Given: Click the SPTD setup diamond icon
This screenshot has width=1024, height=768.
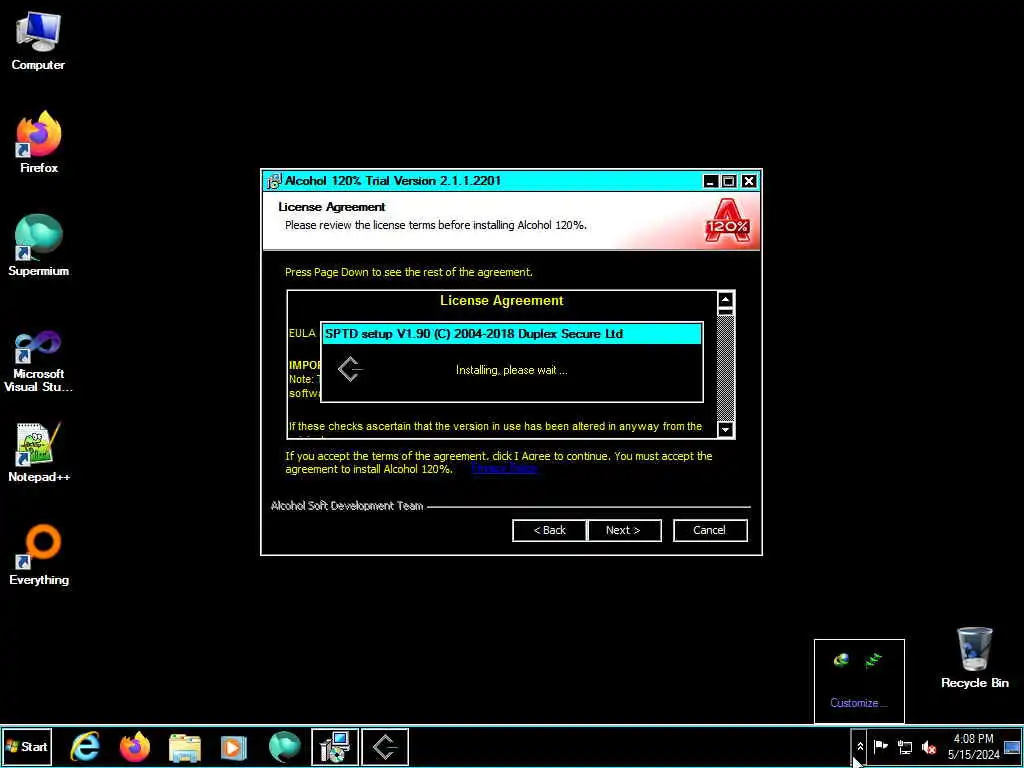Looking at the screenshot, I should [350, 370].
